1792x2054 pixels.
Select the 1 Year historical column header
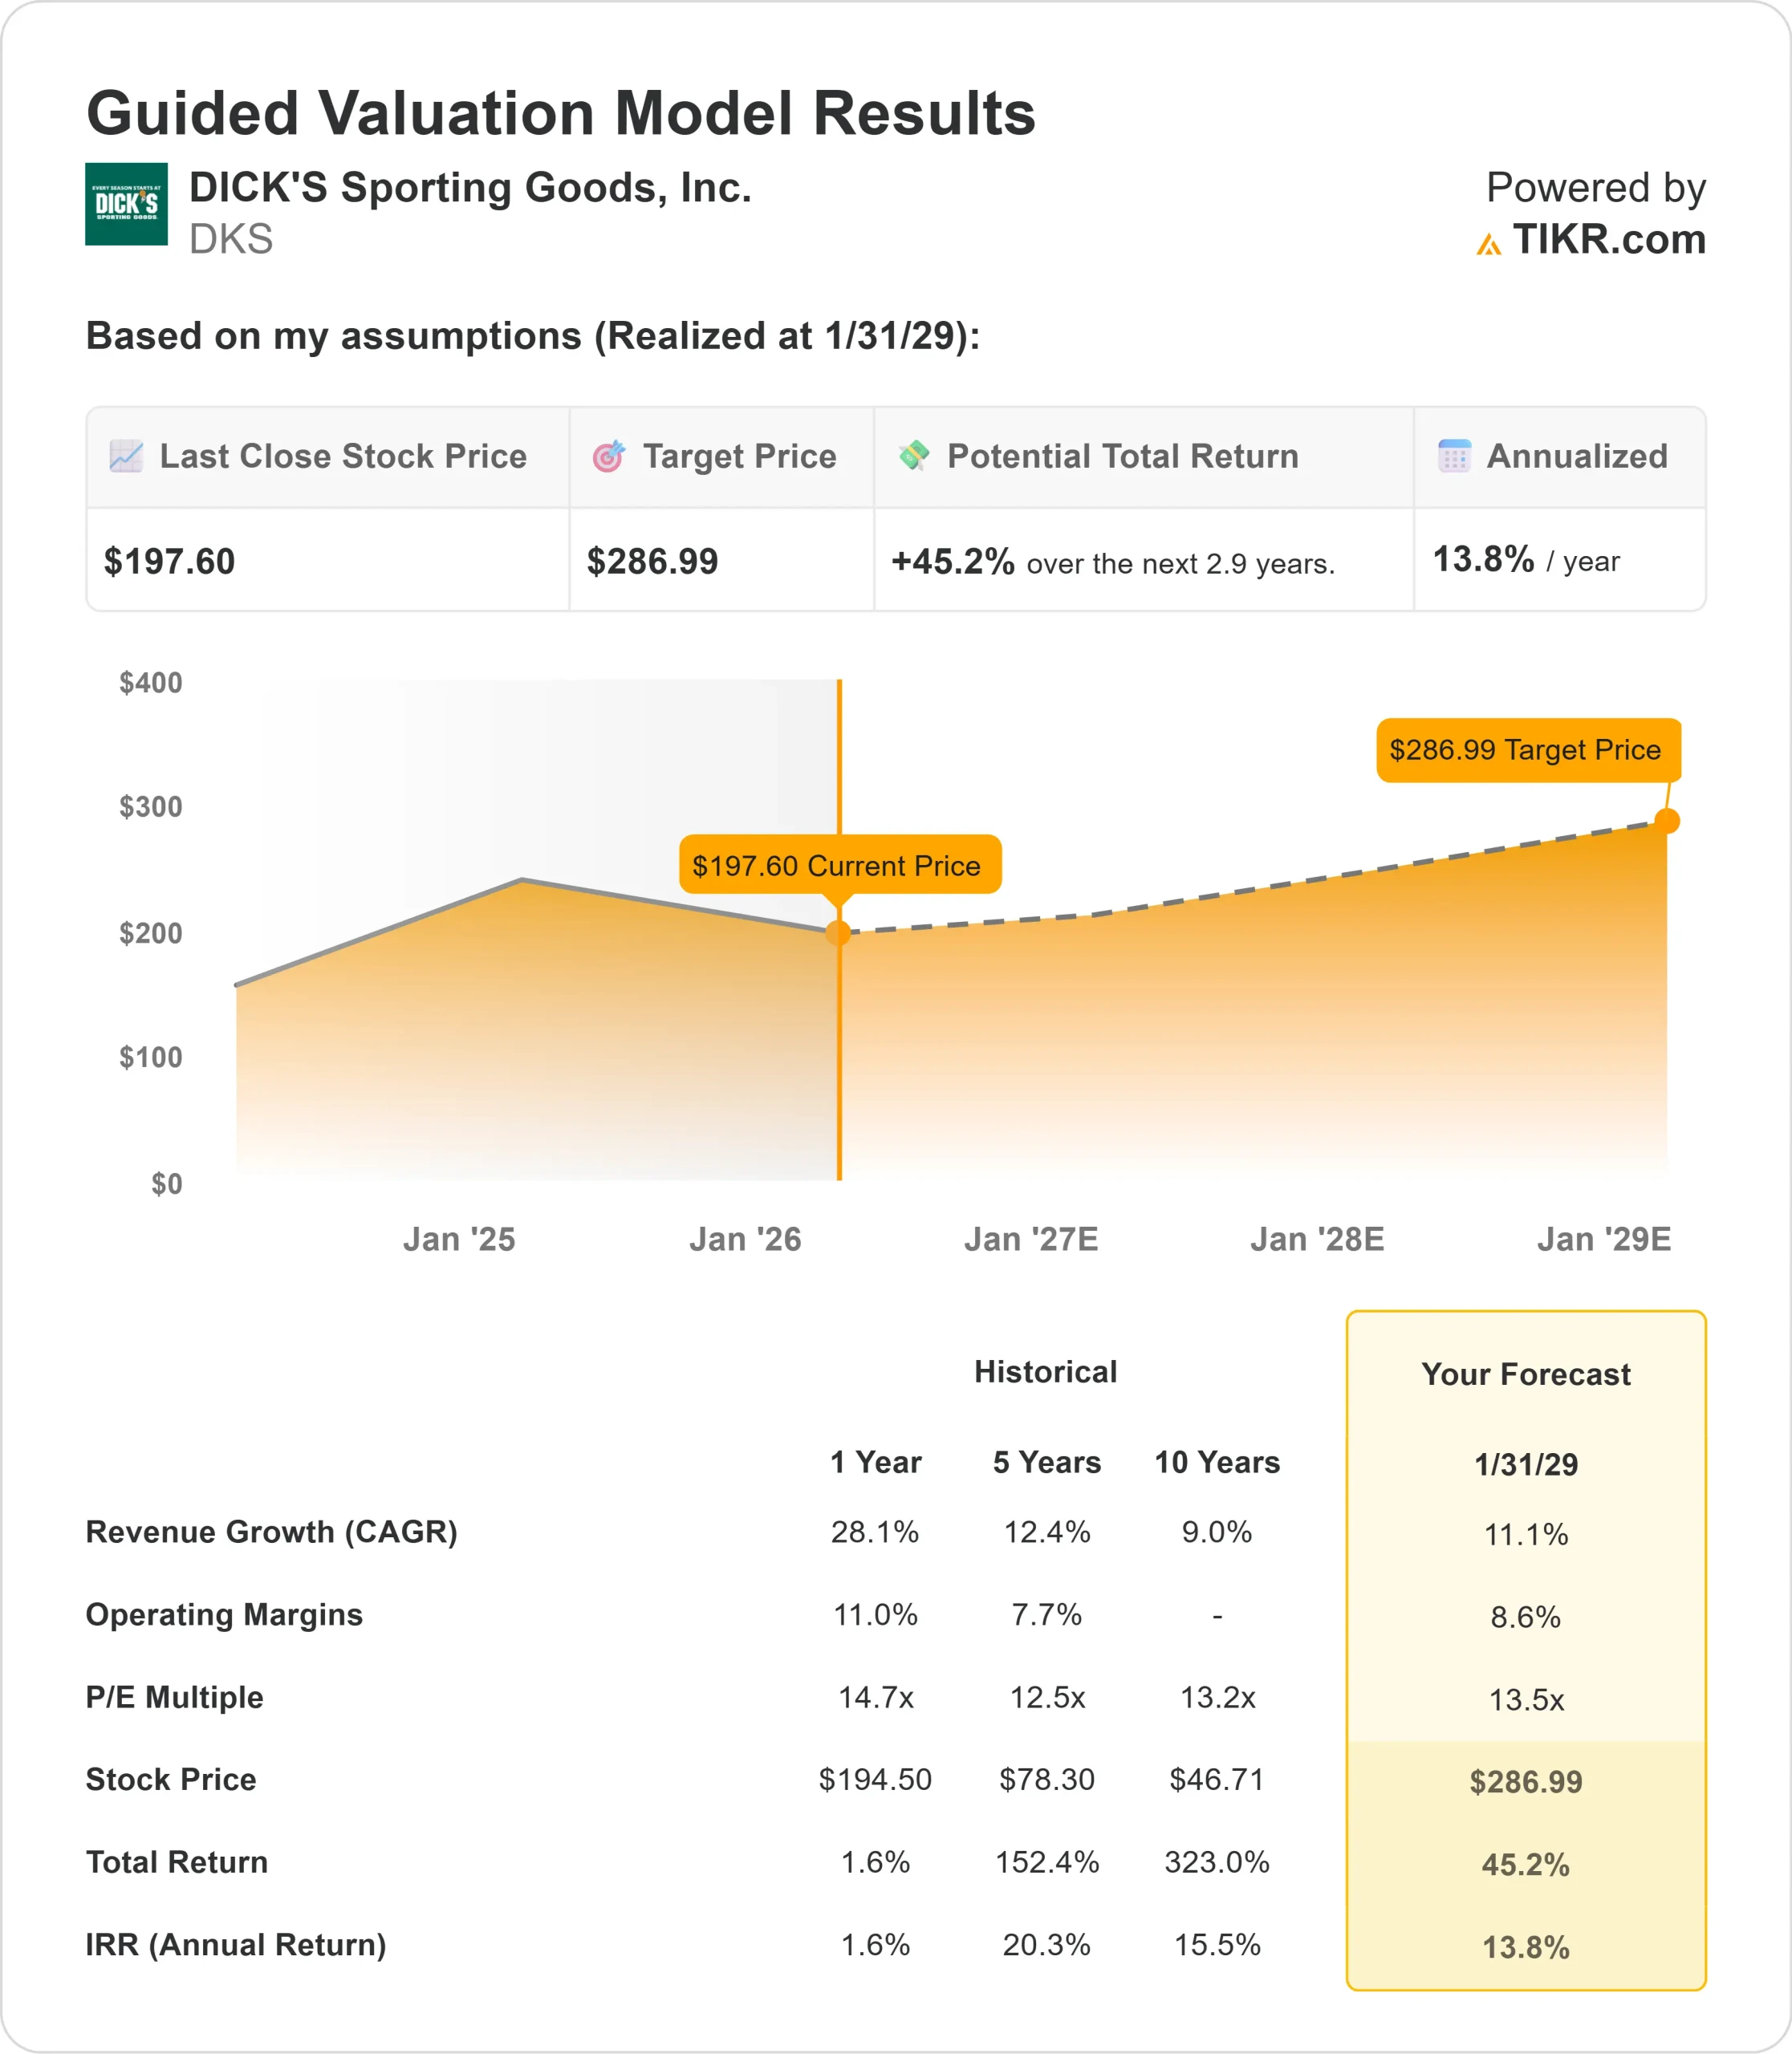pos(875,1462)
